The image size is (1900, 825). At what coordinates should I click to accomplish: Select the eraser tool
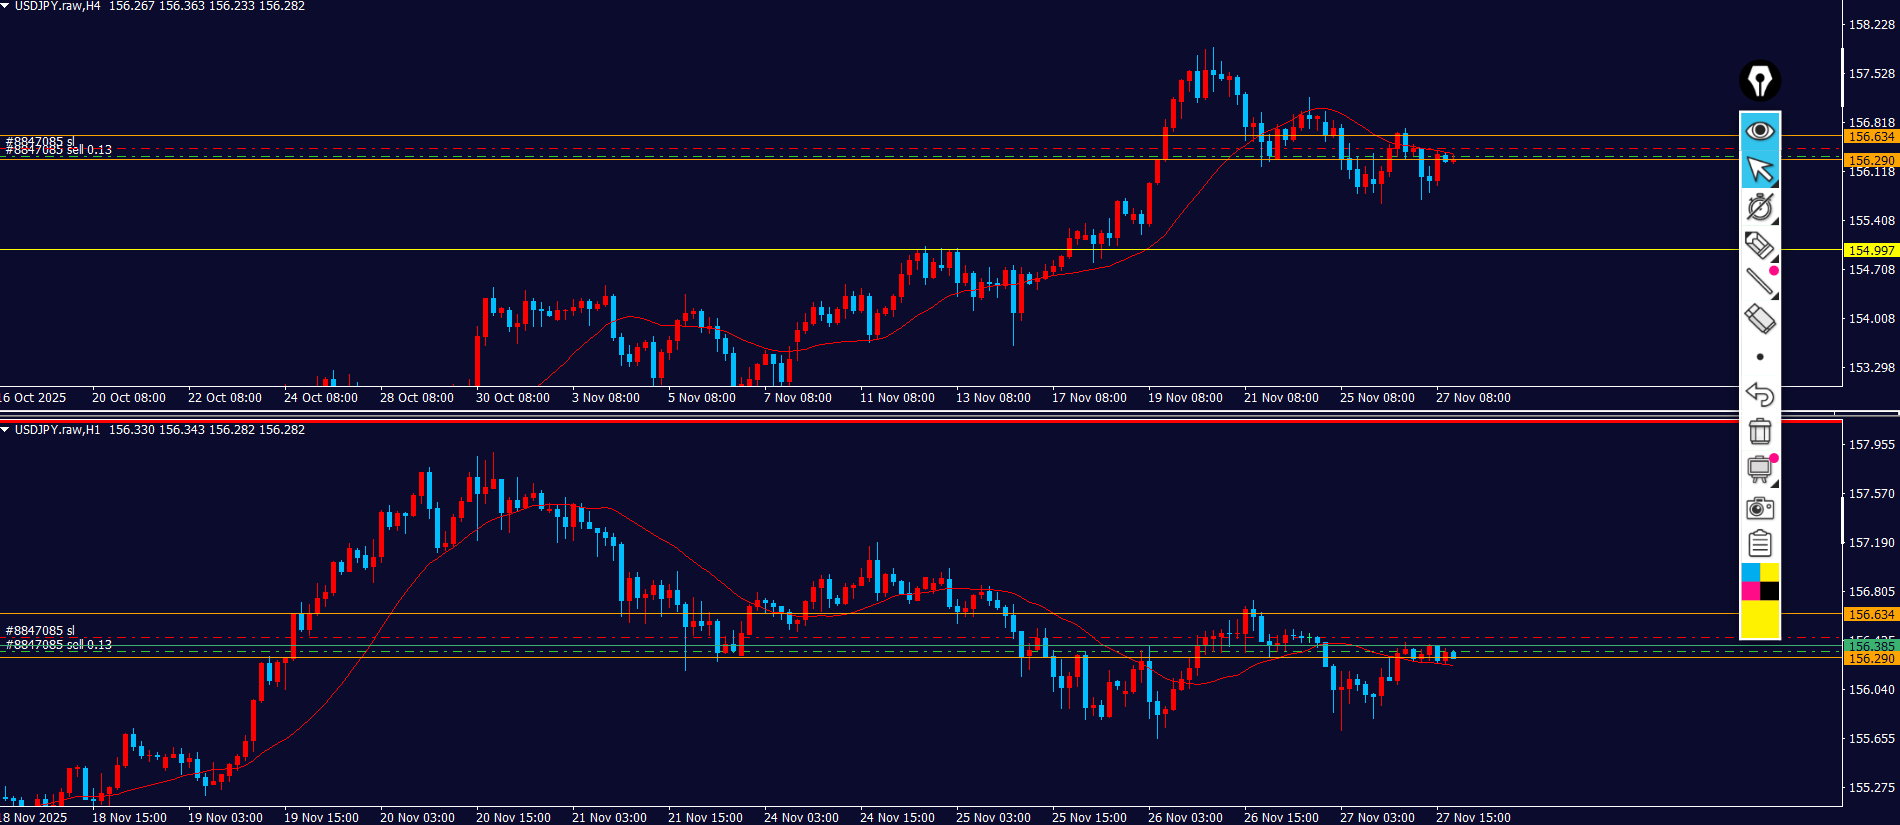point(1760,319)
